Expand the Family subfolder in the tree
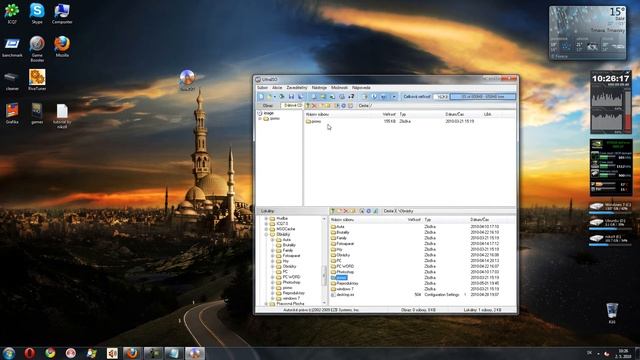Screen dimensions: 640x360 [x=273, y=251]
